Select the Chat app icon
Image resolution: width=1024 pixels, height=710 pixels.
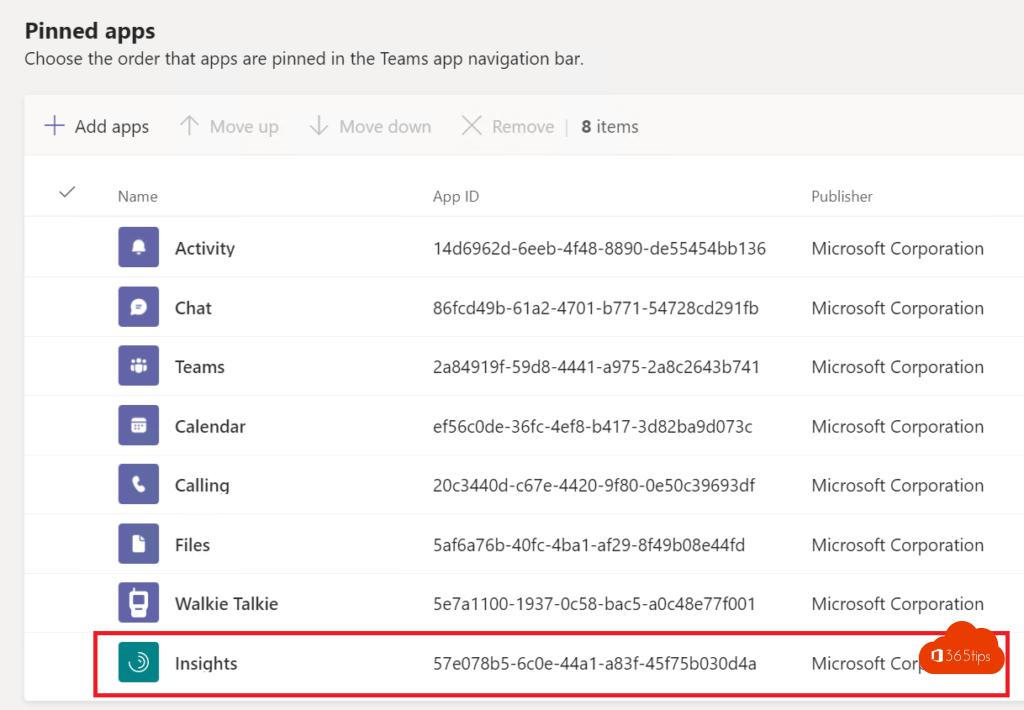tap(137, 307)
